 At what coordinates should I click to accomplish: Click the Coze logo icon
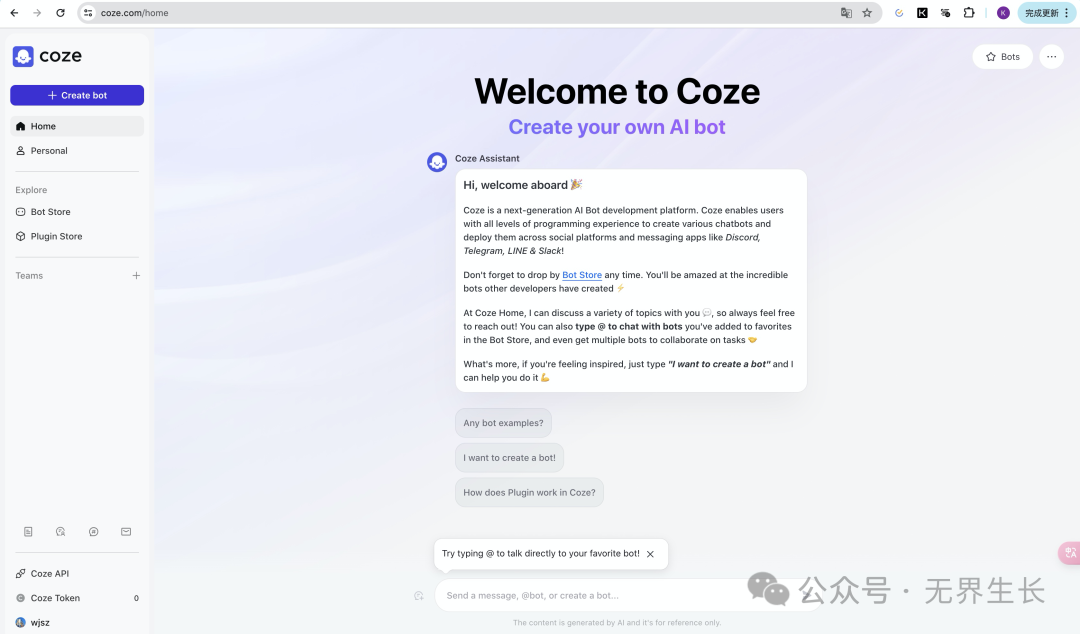coord(23,57)
